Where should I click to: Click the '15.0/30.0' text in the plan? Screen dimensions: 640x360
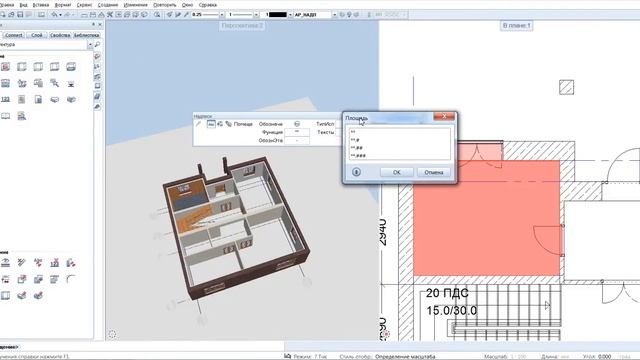point(451,311)
